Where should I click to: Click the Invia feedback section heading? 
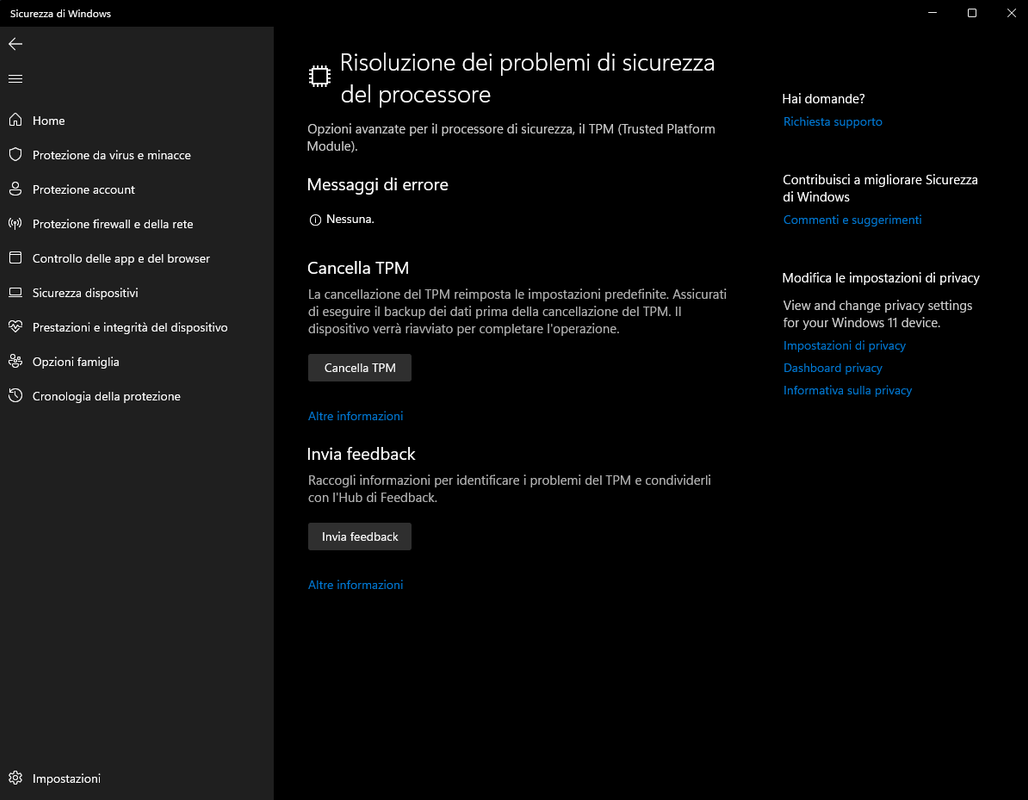361,454
